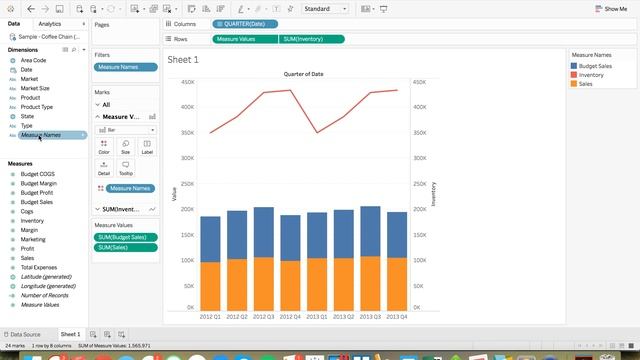Viewport: 640px width, 360px height.
Task: Click the Quarter of Date header
Action: 303,74
